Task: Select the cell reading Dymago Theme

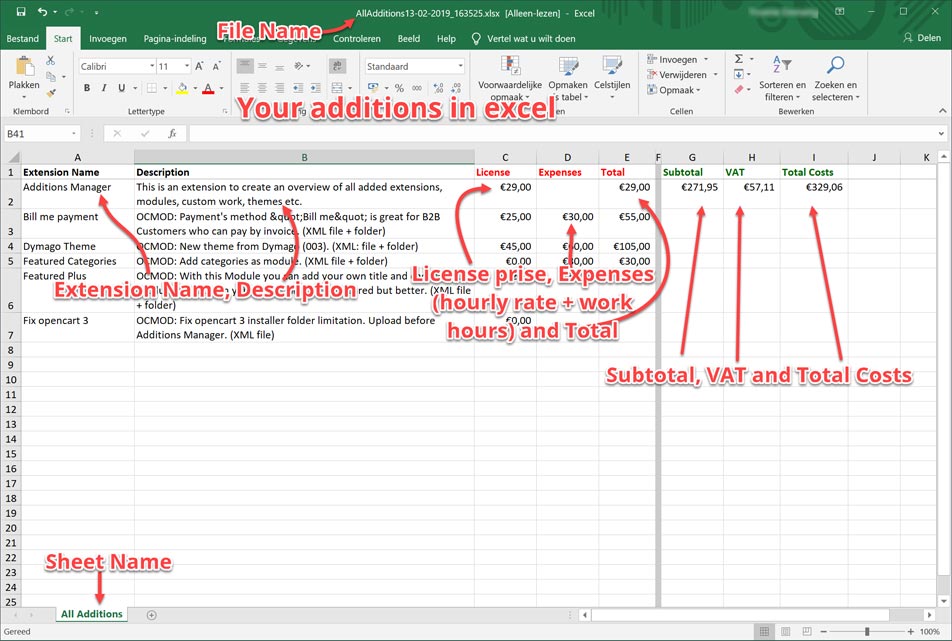Action: click(x=77, y=246)
